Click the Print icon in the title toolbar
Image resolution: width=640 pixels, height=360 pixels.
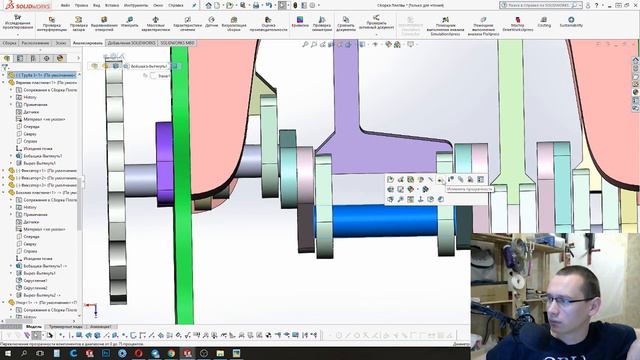tap(256, 5)
